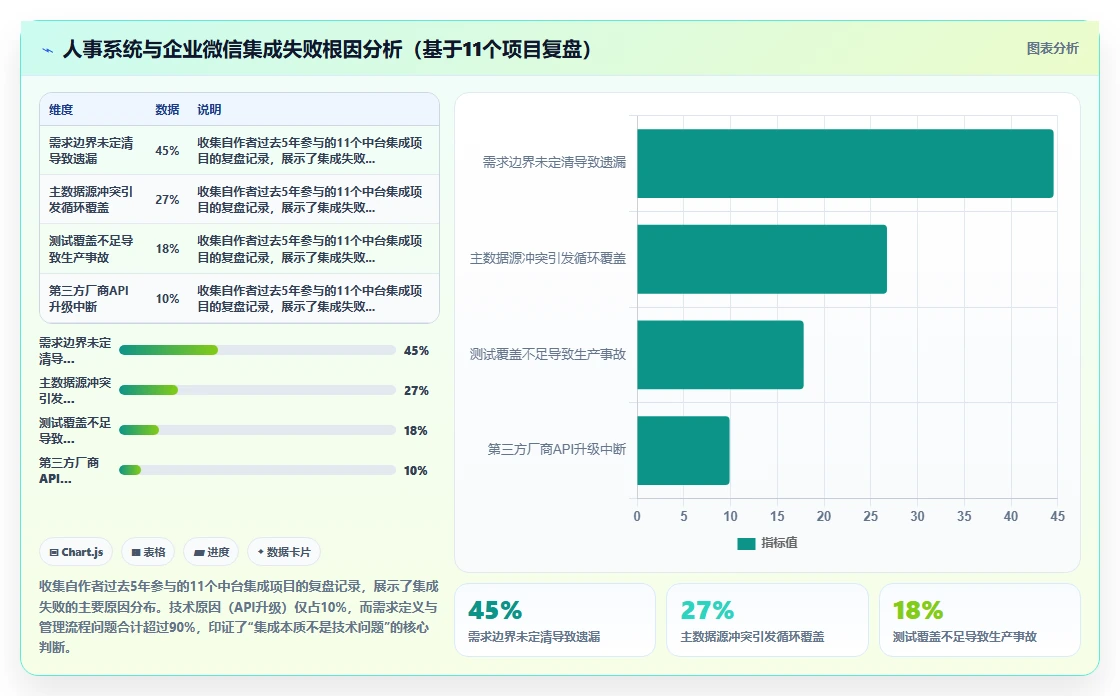Click the 45% progress bar

[257, 350]
